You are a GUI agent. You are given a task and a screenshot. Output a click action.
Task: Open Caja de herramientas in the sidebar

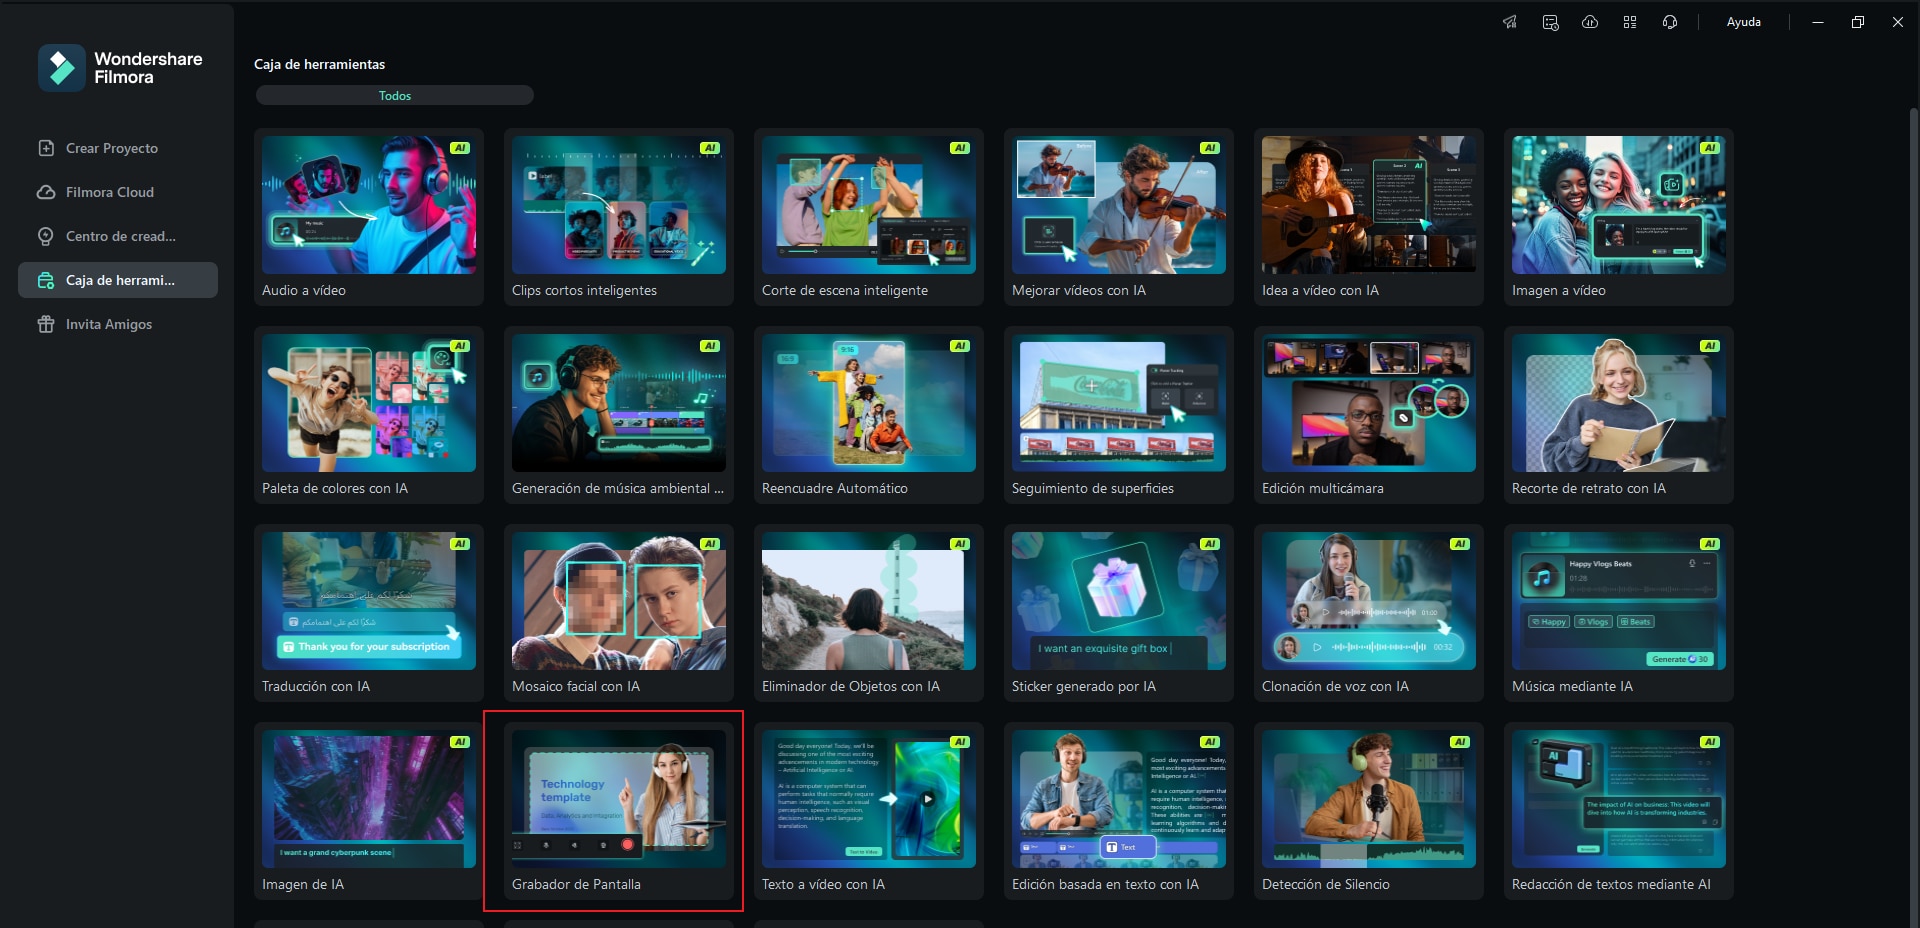118,281
